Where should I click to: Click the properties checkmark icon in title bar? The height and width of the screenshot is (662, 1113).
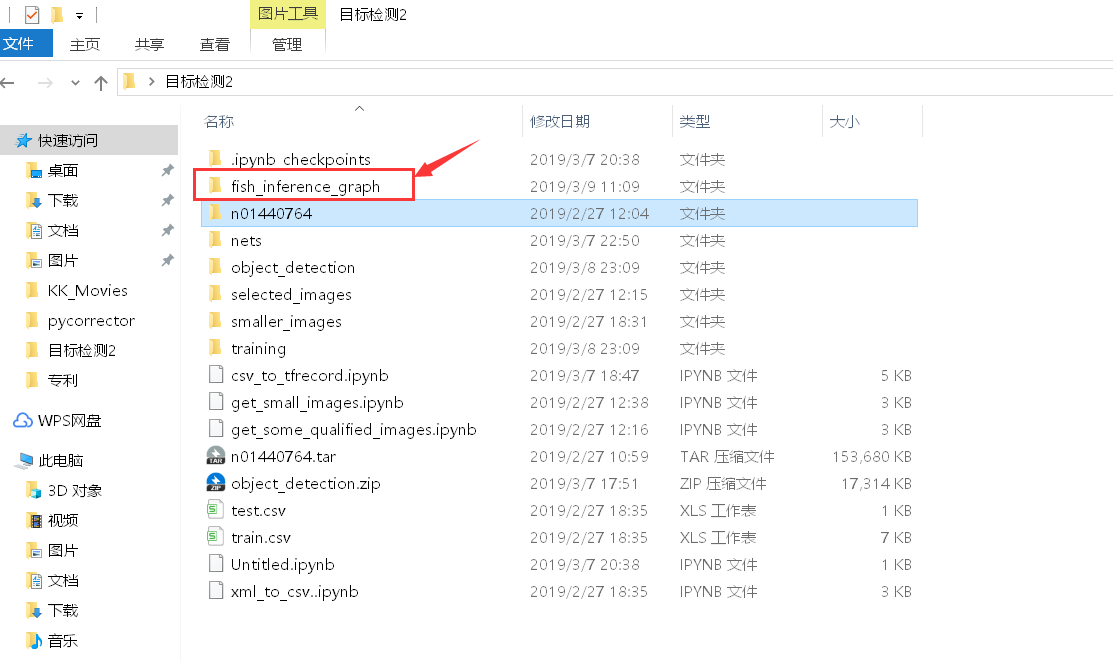[32, 14]
